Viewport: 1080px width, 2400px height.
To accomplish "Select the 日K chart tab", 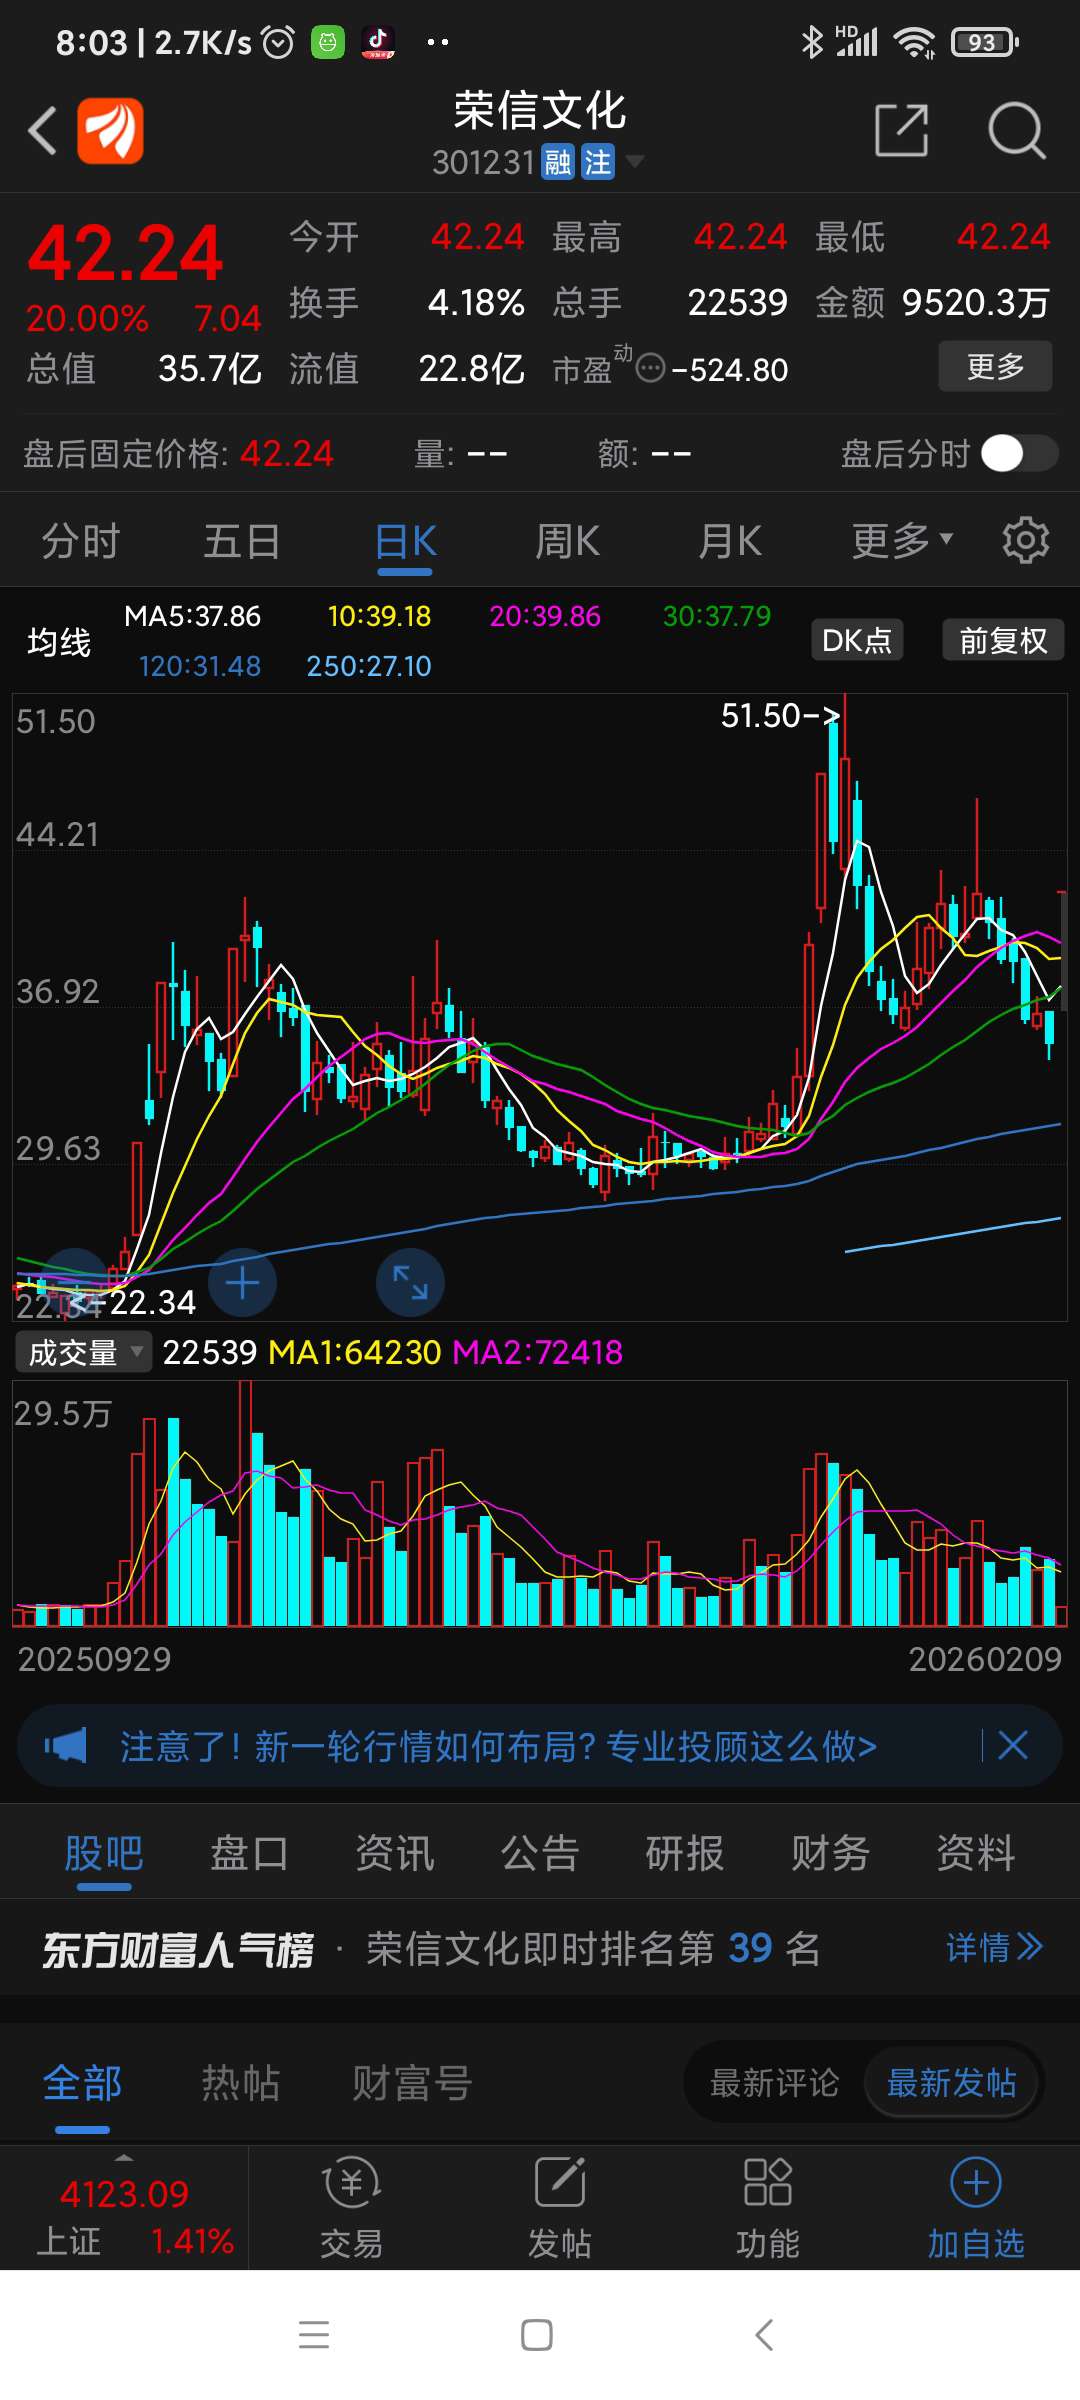I will click(x=405, y=542).
